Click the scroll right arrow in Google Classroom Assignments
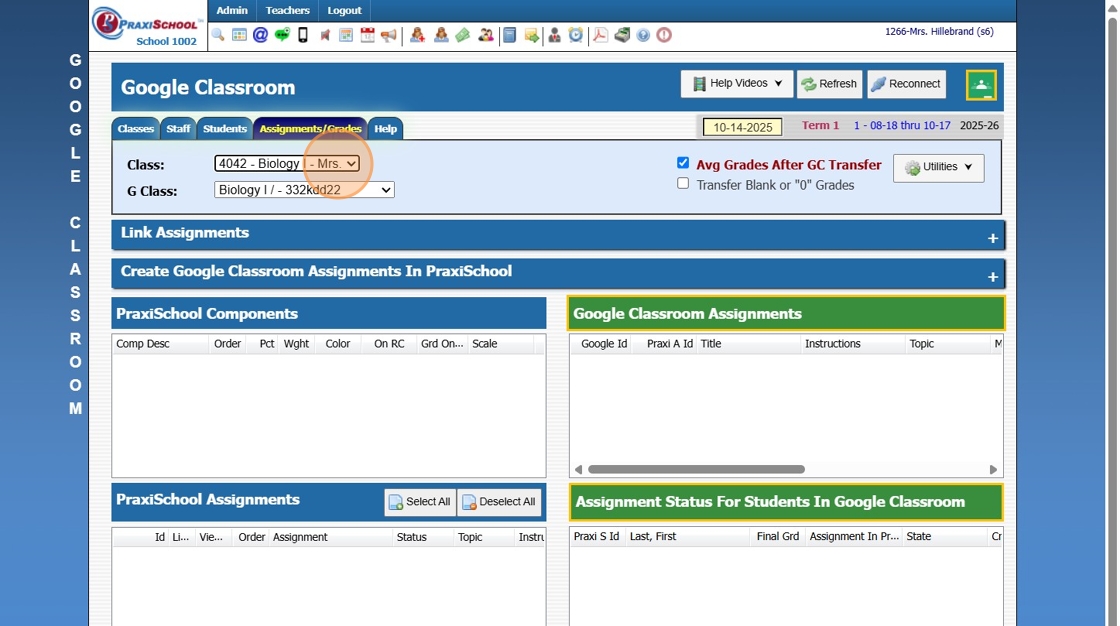This screenshot has height=626, width=1120. [x=993, y=470]
